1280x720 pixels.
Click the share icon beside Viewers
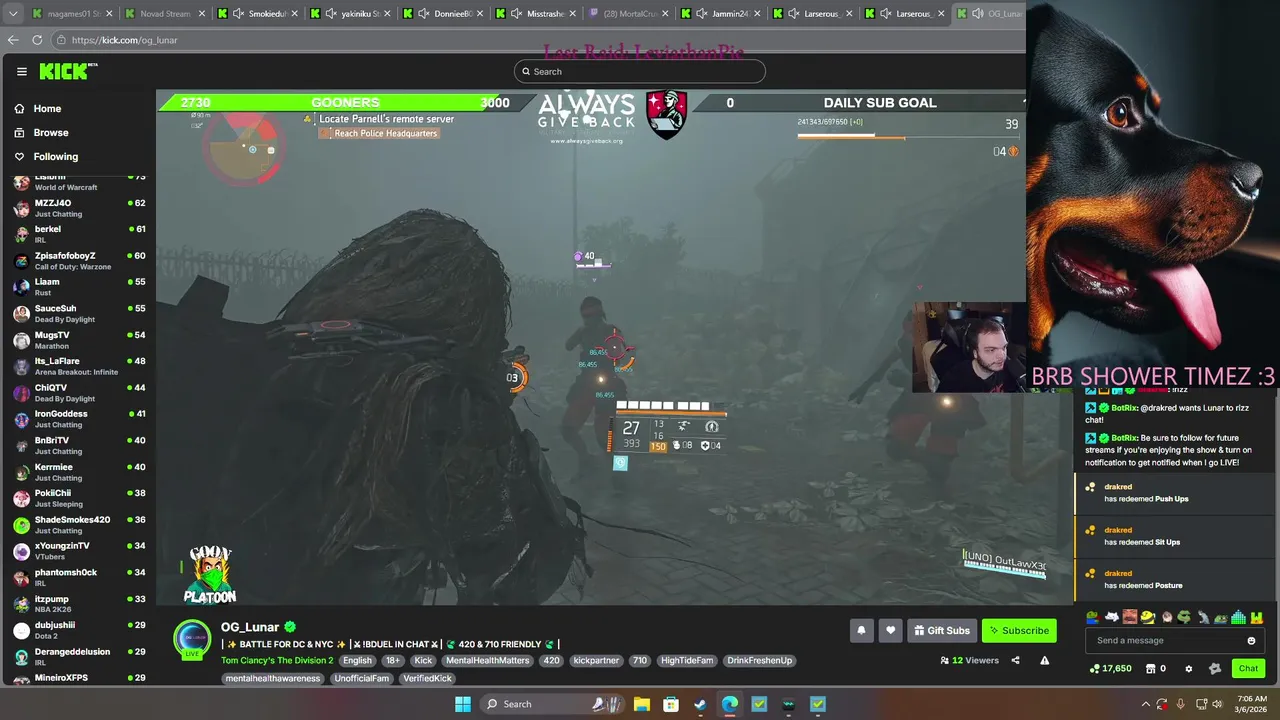[x=1015, y=660]
